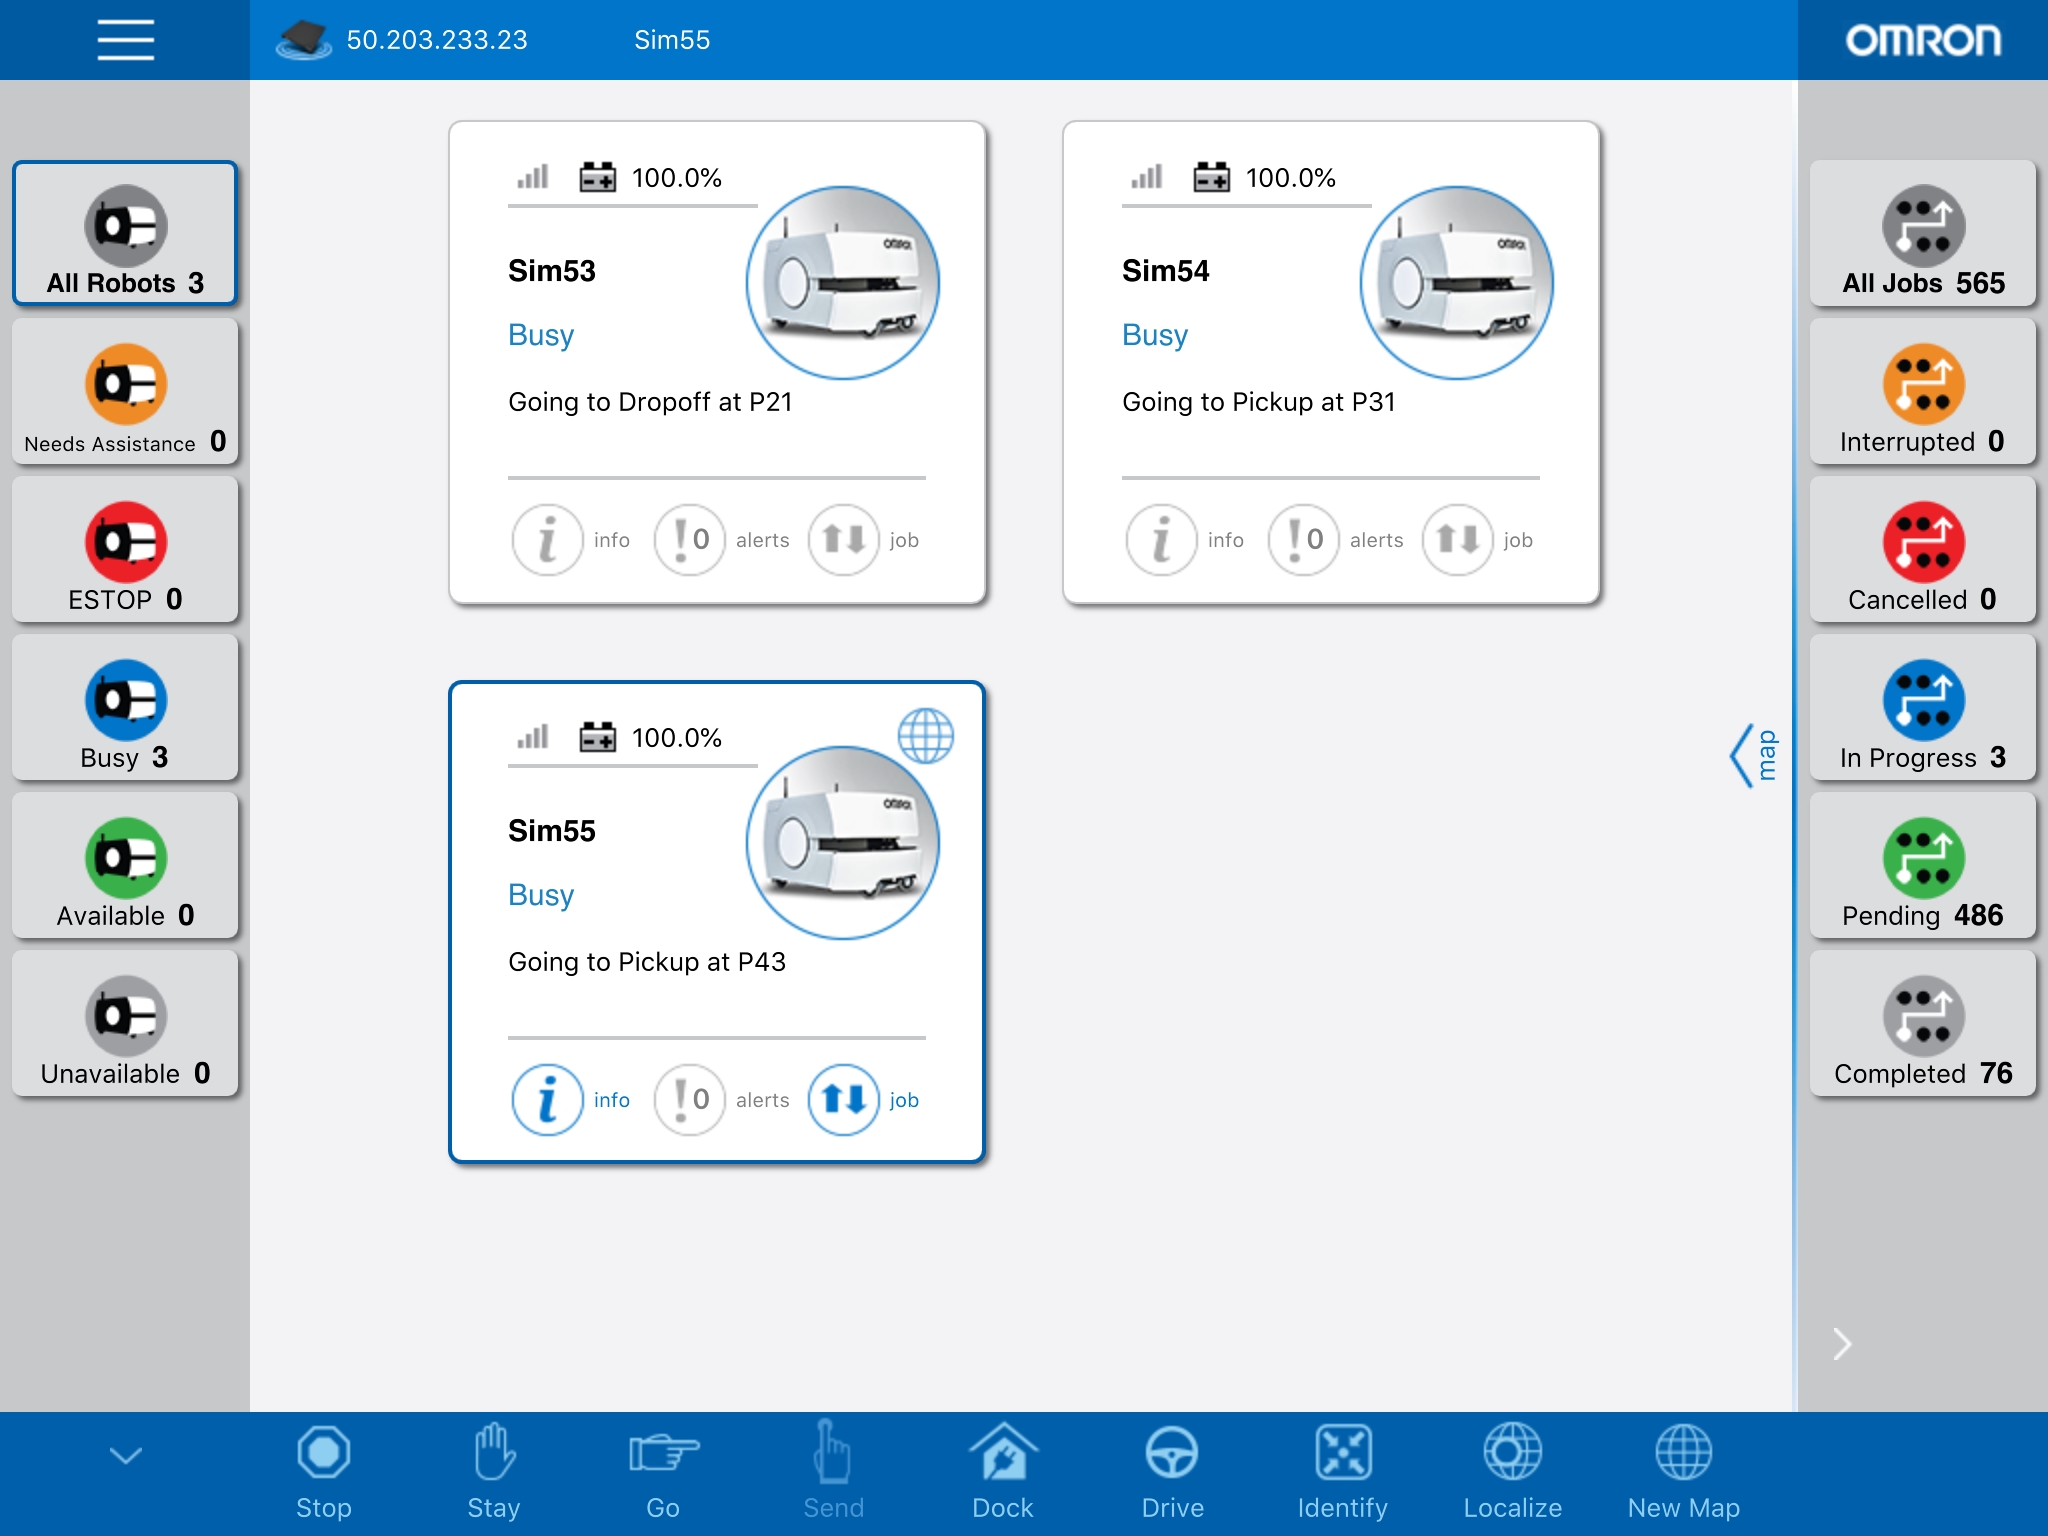Viewport: 2048px width, 1536px height.
Task: Collapse the bottom toolbar chevron
Action: click(x=126, y=1455)
